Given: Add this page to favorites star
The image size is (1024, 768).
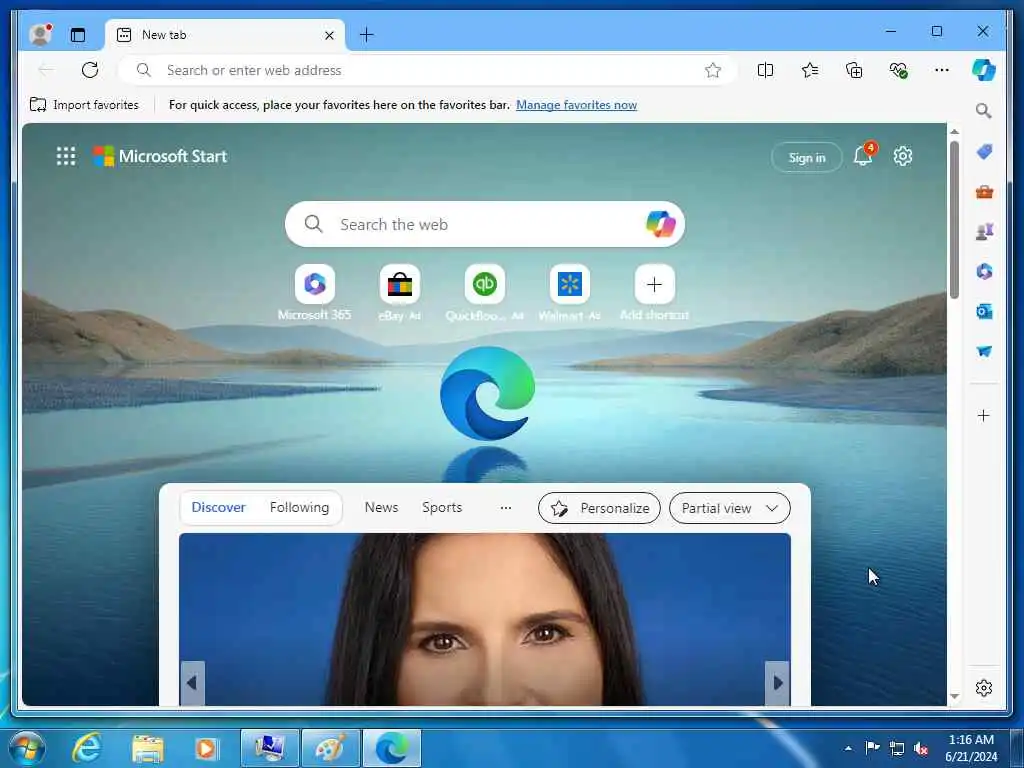Looking at the screenshot, I should pos(712,70).
